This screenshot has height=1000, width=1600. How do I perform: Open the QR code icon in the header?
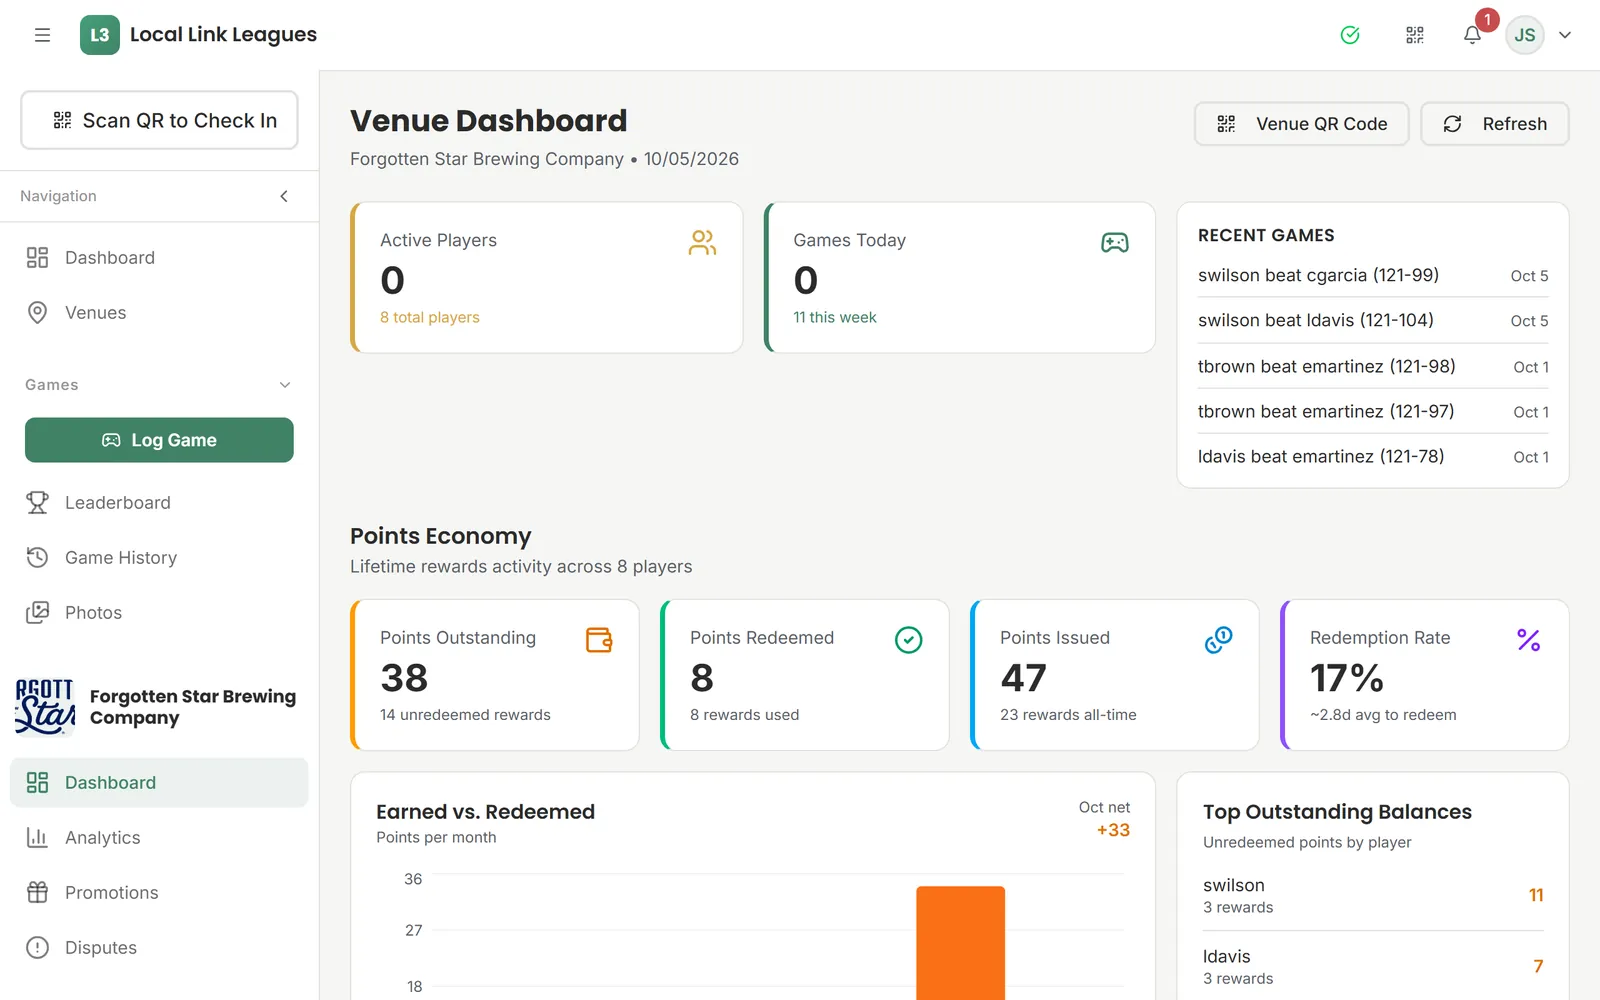tap(1415, 35)
